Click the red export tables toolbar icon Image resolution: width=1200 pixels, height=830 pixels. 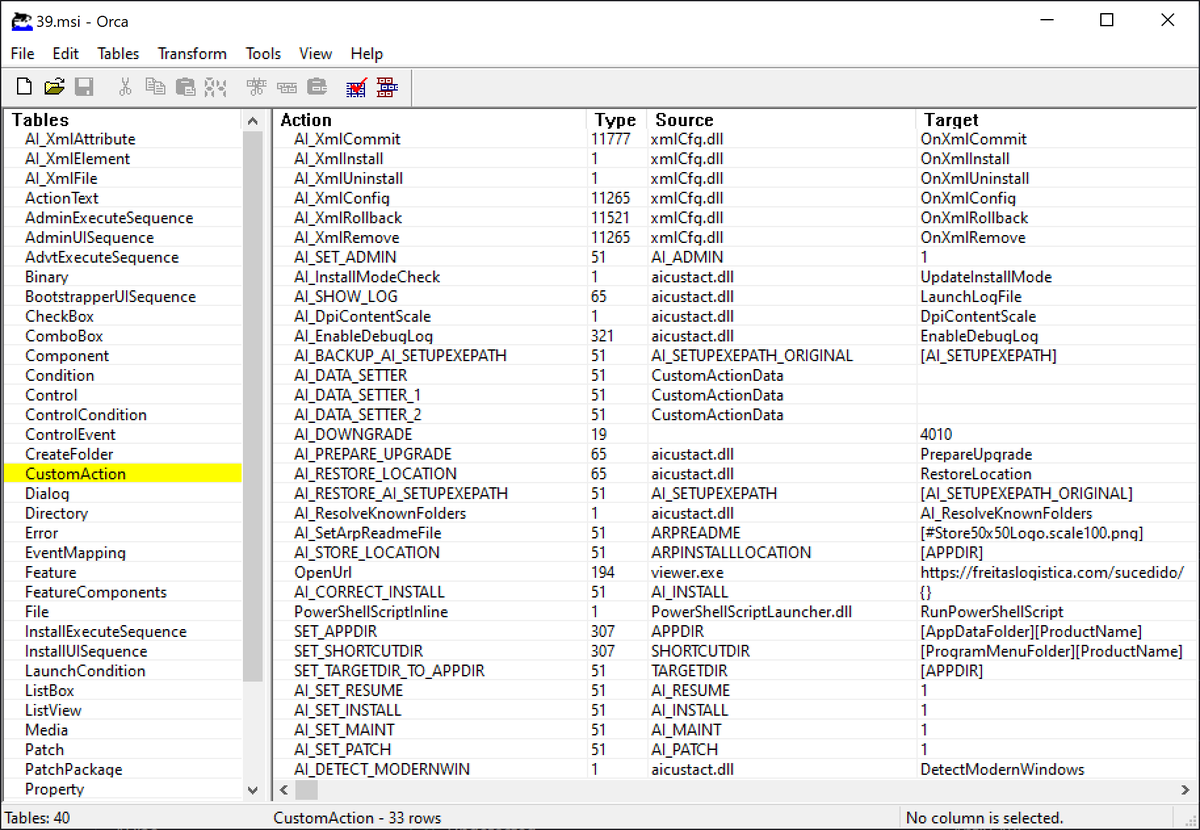[x=387, y=87]
